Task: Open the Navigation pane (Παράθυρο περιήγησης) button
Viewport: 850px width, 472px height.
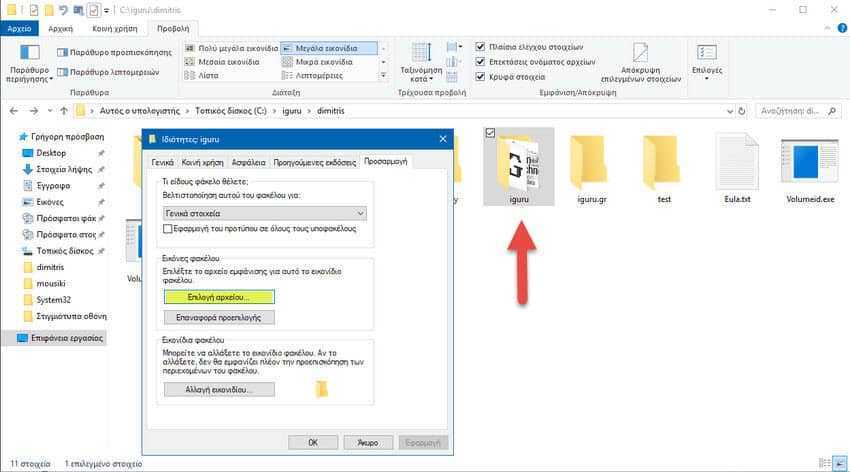Action: 30,64
